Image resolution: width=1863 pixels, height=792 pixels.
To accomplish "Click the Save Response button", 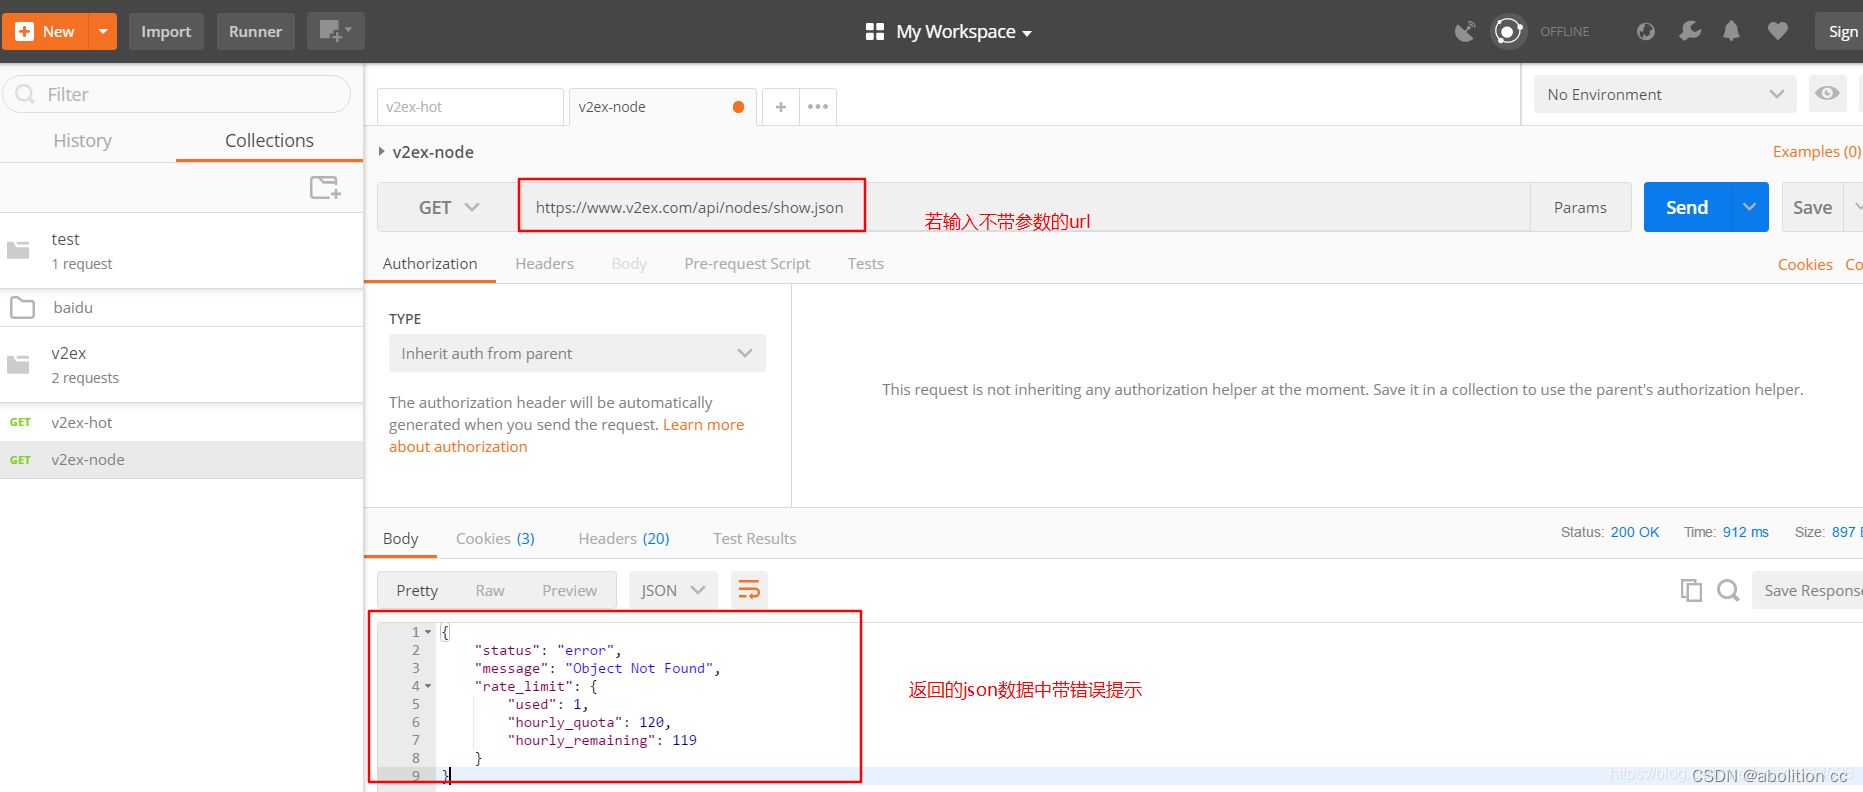I will click(x=1808, y=590).
